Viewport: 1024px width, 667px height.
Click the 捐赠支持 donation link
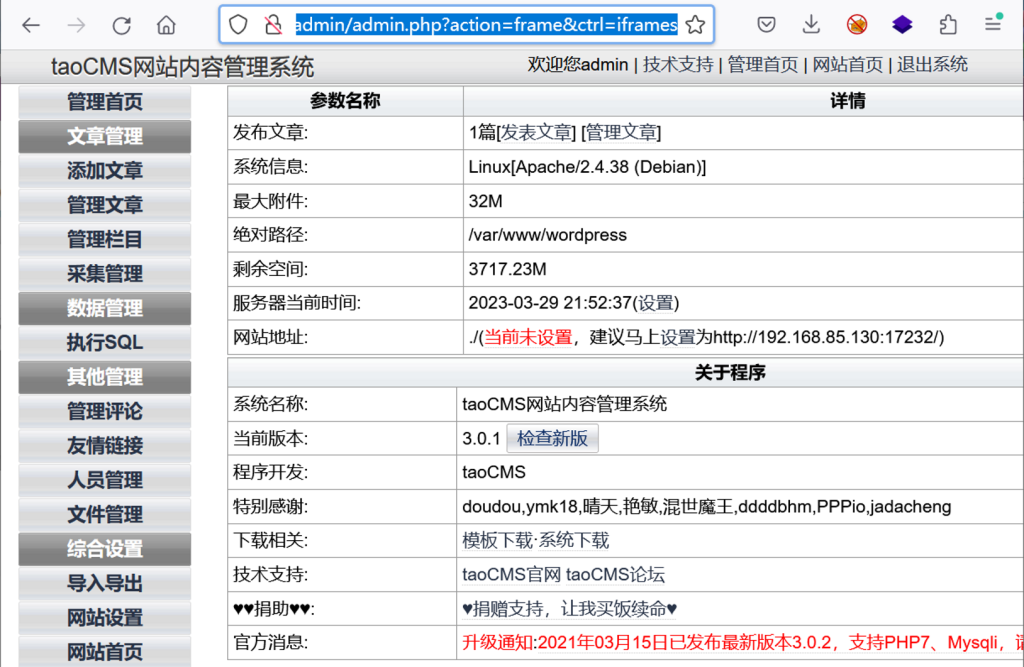569,609
